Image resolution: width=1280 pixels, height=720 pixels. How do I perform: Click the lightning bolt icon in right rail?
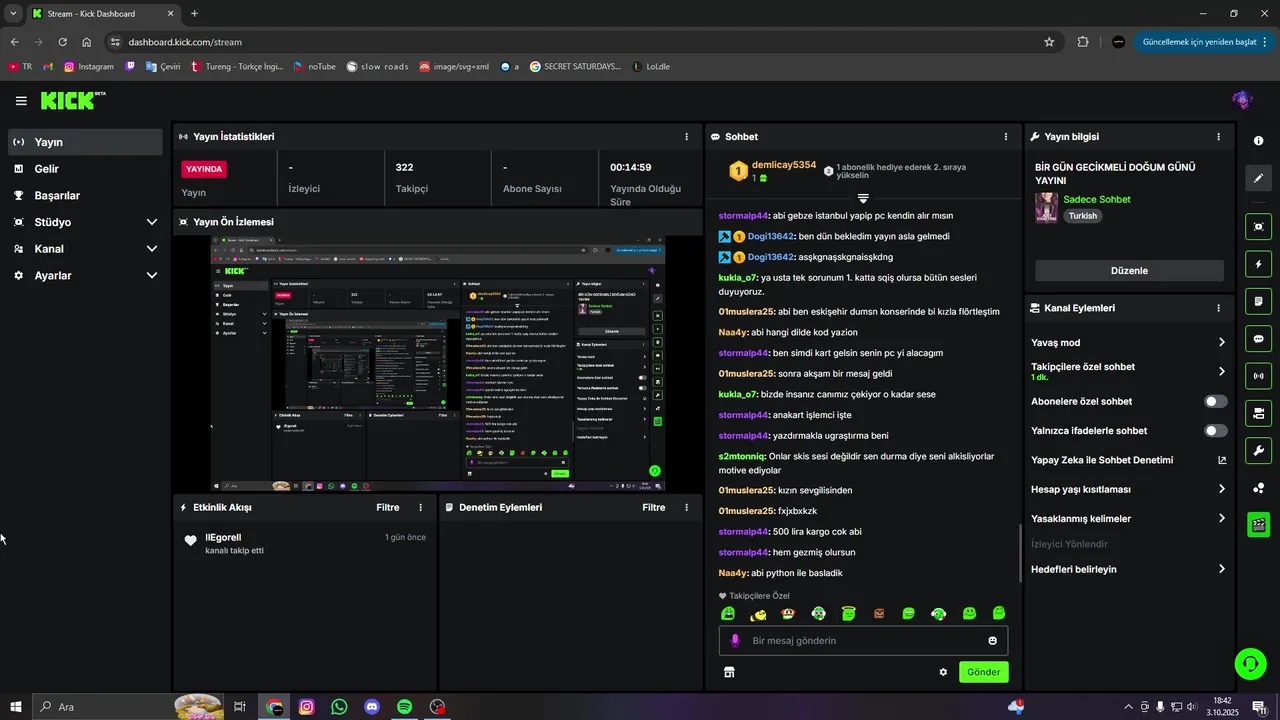click(x=1259, y=264)
